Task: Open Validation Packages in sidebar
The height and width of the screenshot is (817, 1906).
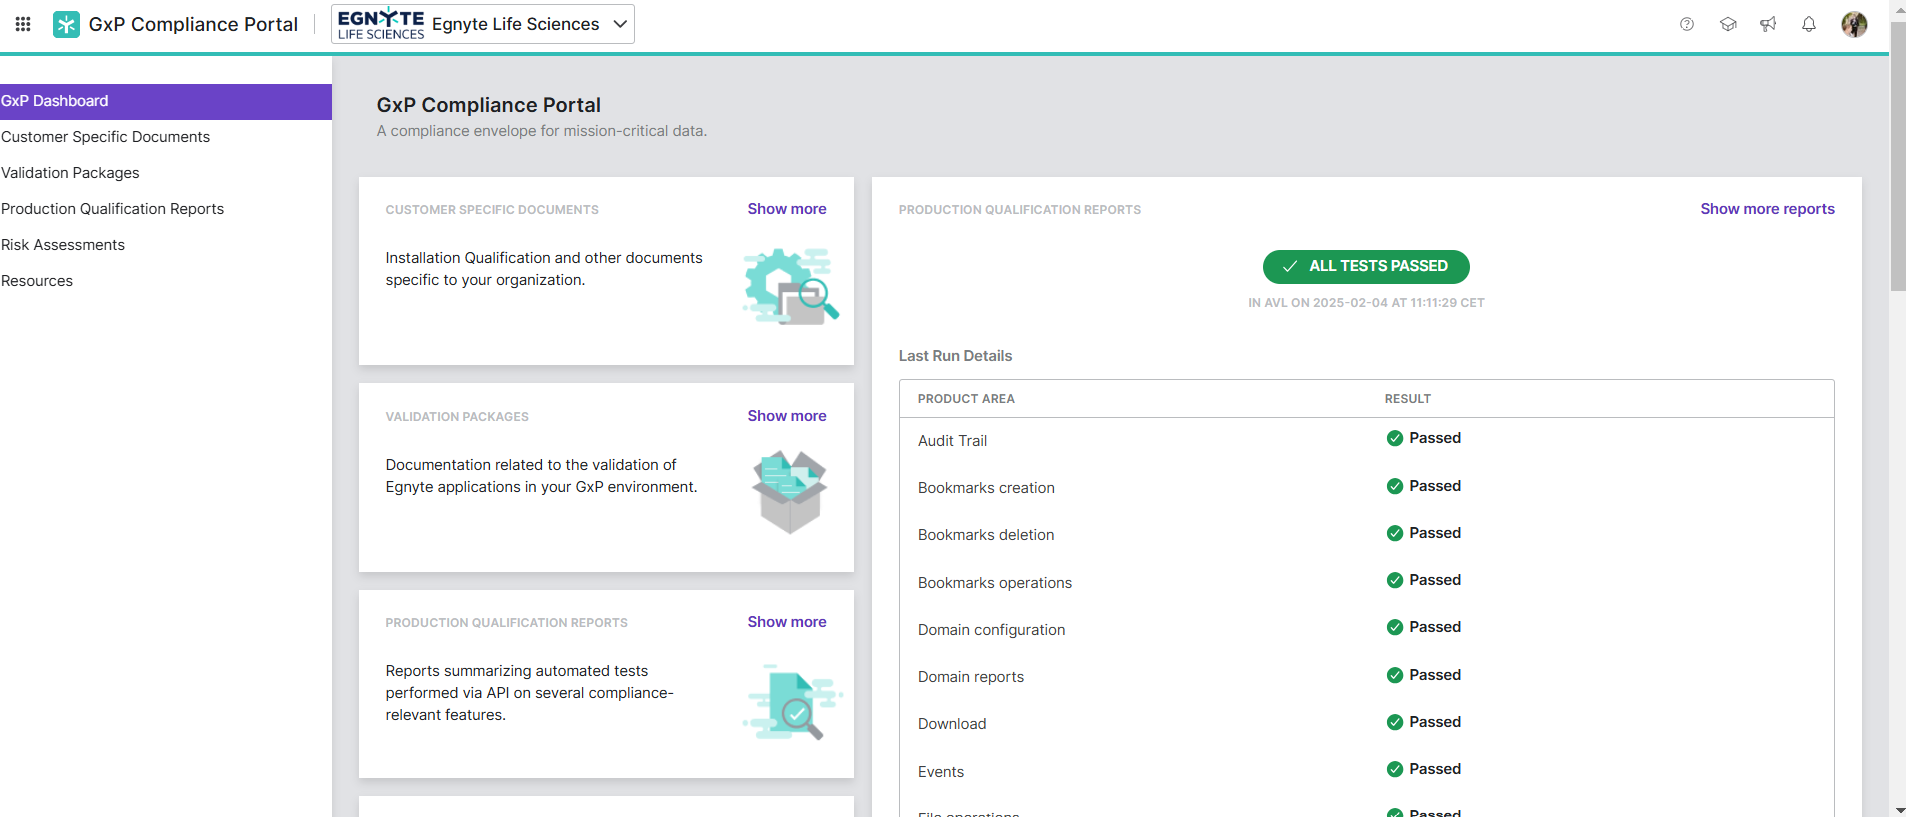Action: tap(70, 173)
